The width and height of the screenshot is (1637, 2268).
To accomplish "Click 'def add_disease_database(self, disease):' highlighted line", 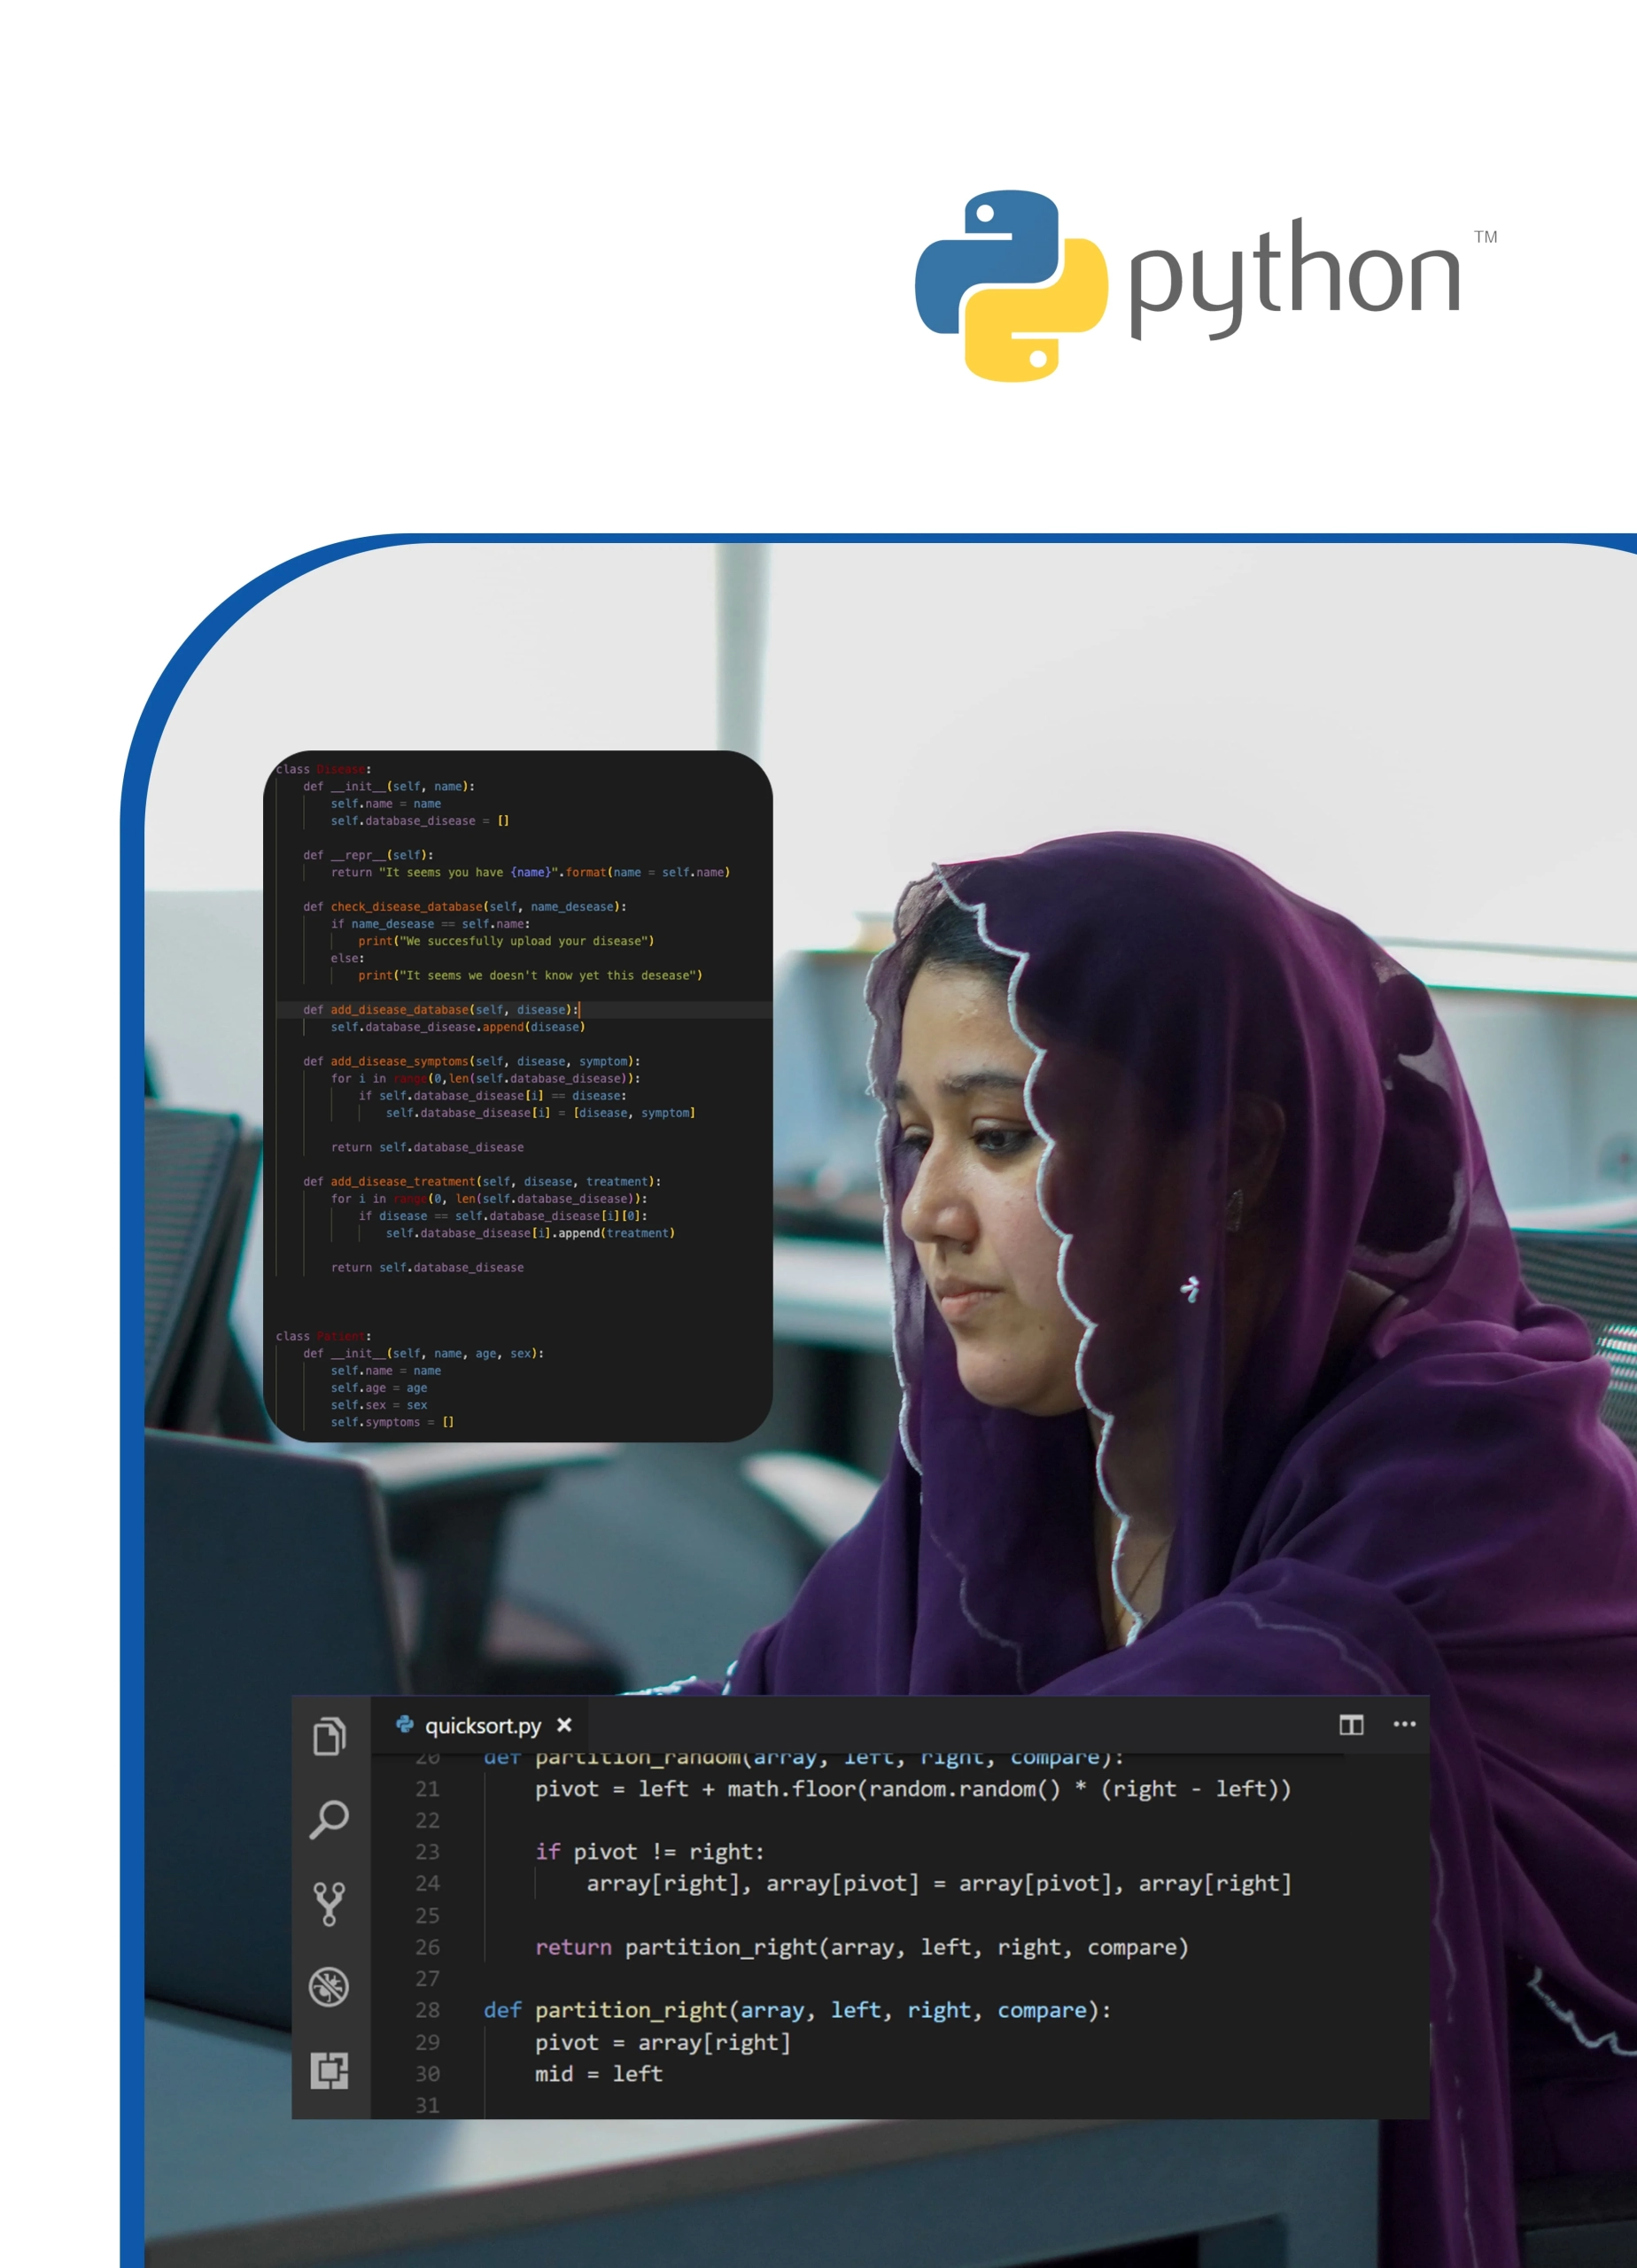I will (441, 1010).
